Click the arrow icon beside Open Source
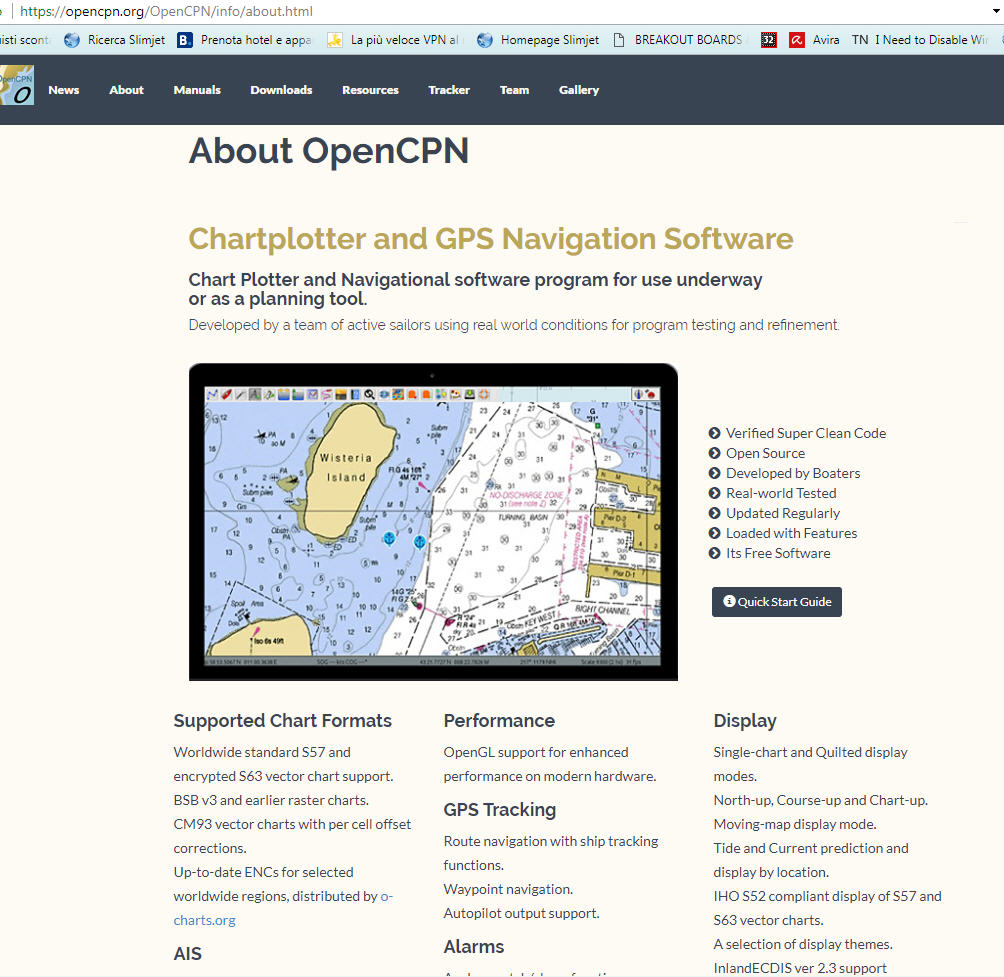1004x977 pixels. [715, 453]
